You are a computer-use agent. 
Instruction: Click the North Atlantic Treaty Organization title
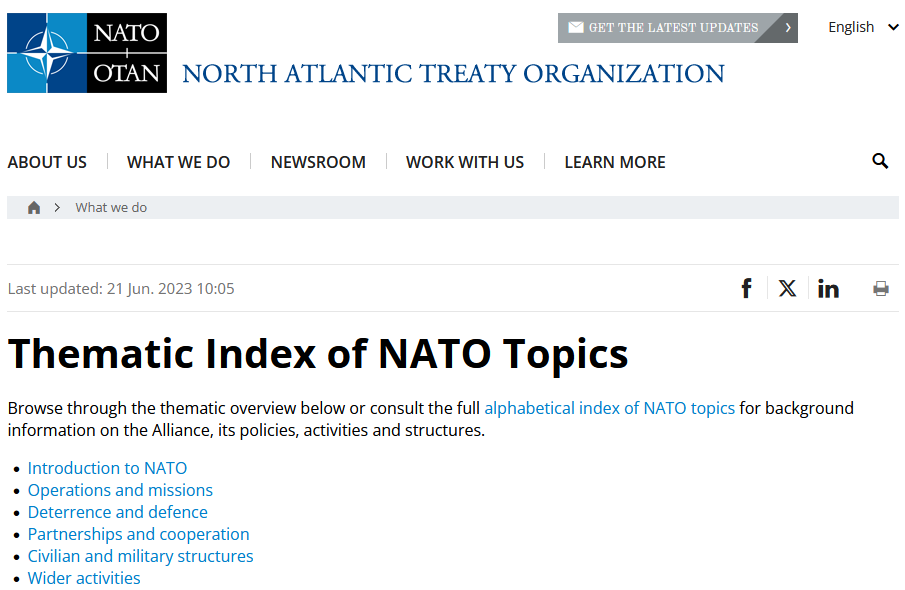[x=453, y=74]
